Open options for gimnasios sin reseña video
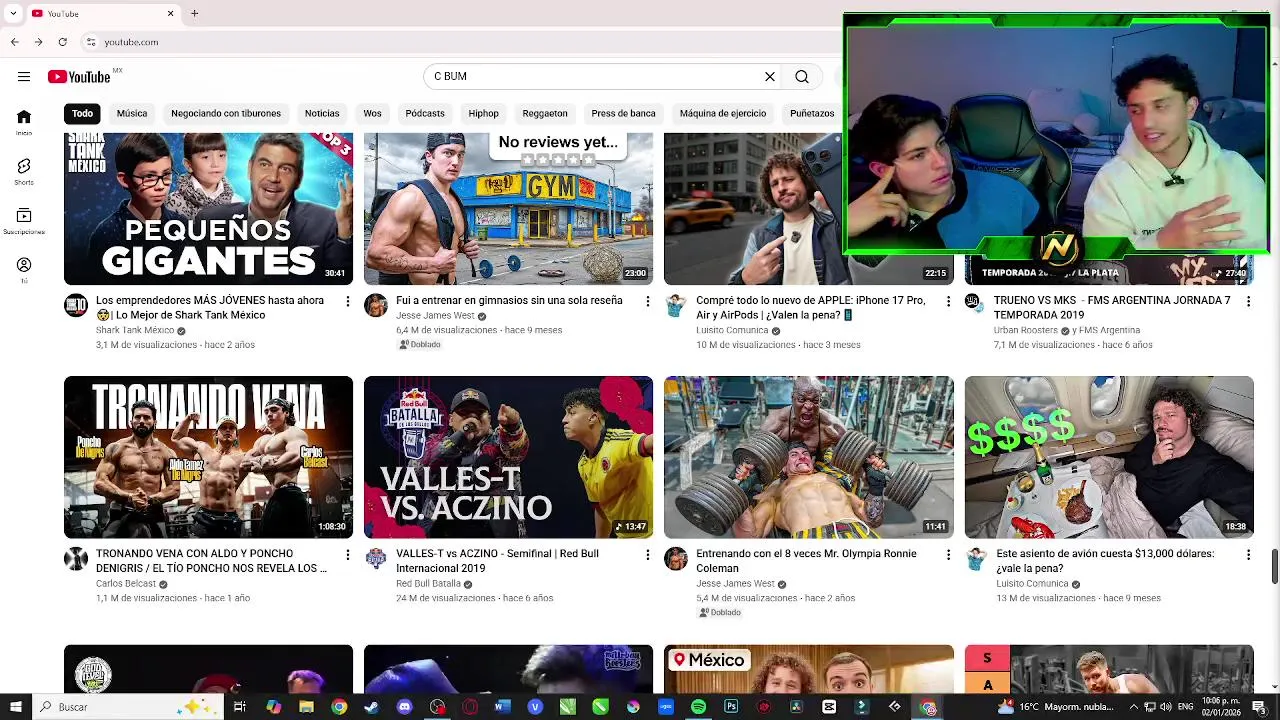This screenshot has width=1280, height=720. 648,301
